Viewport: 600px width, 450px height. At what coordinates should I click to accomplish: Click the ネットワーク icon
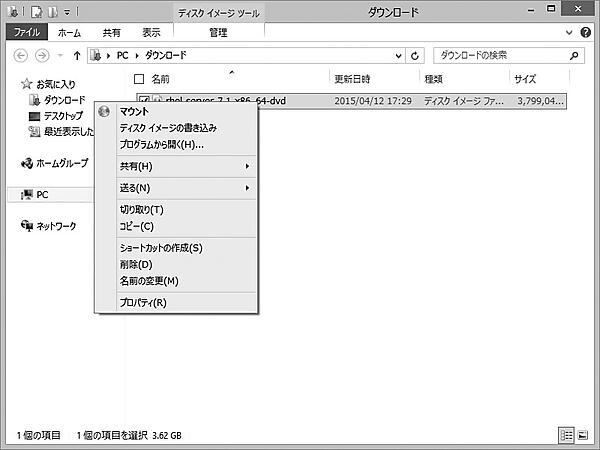tap(27, 226)
